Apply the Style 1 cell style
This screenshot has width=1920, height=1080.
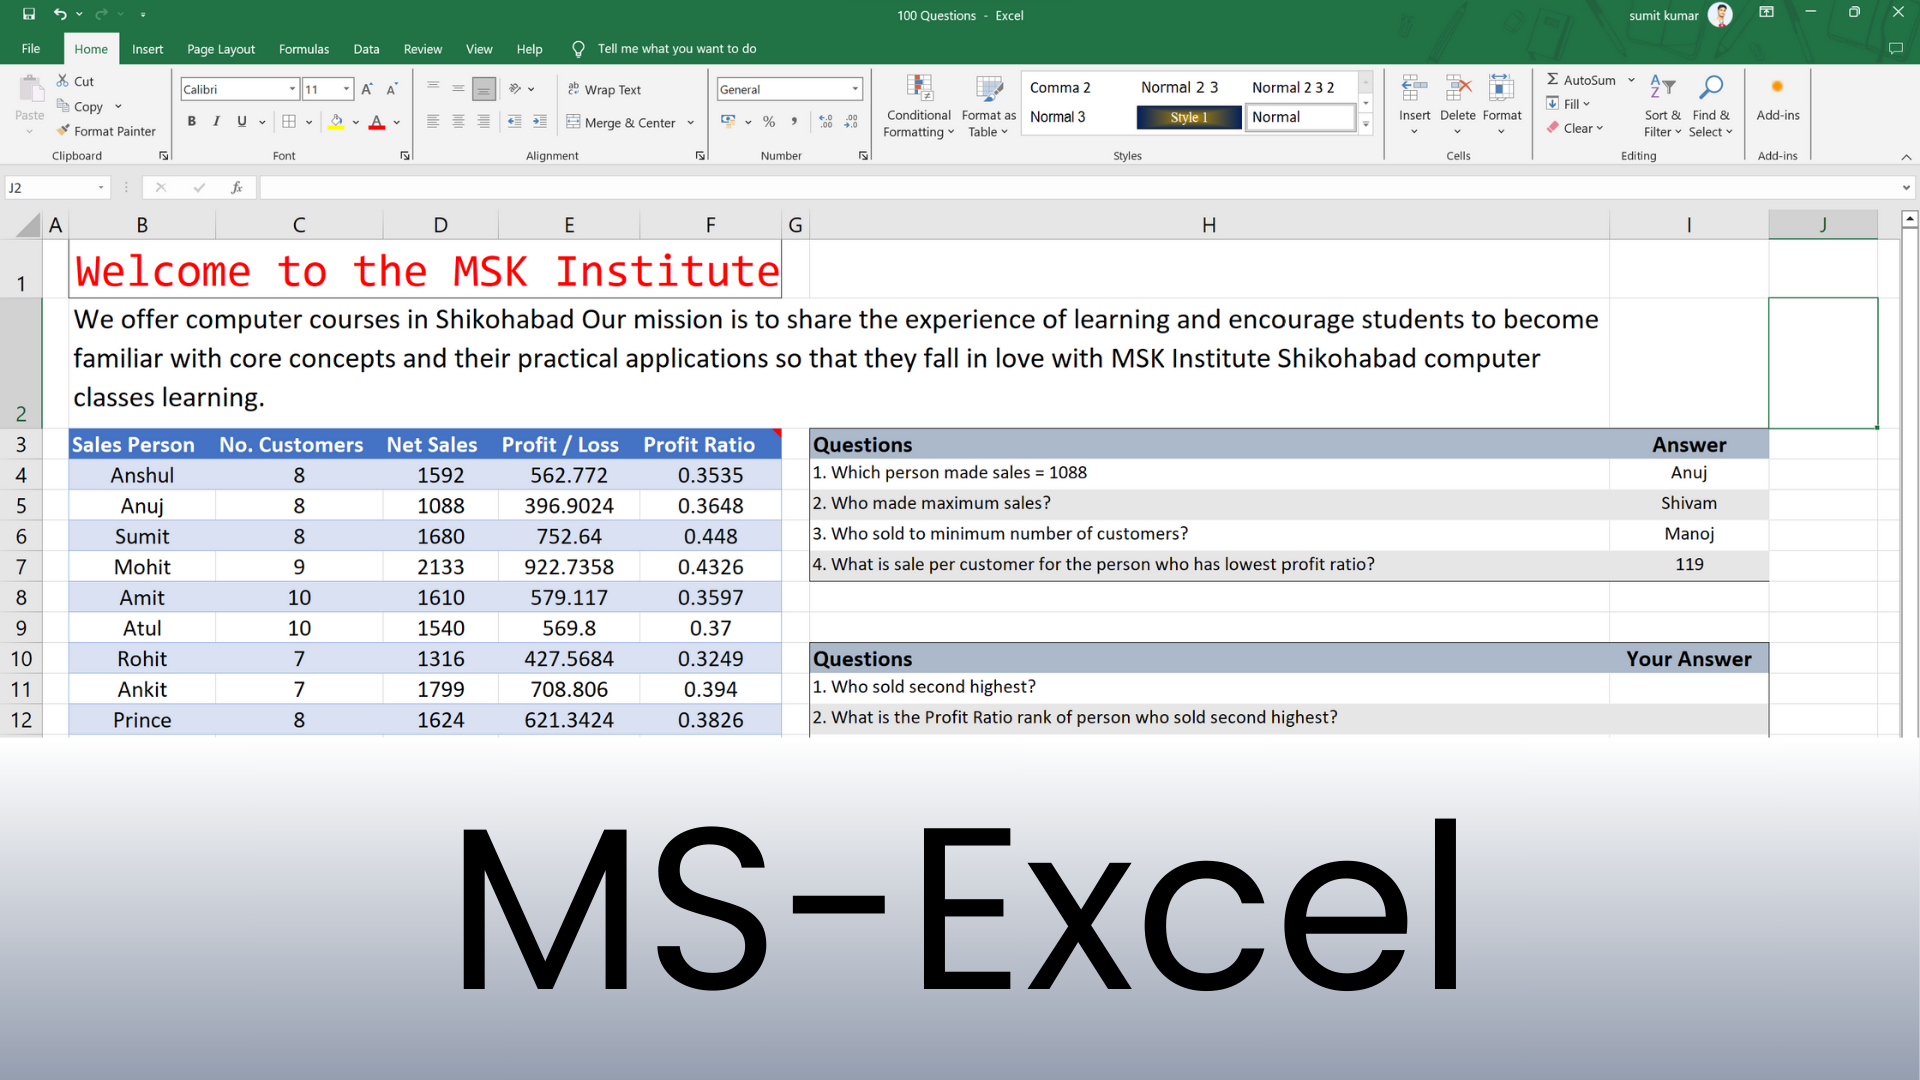pyautogui.click(x=1189, y=117)
